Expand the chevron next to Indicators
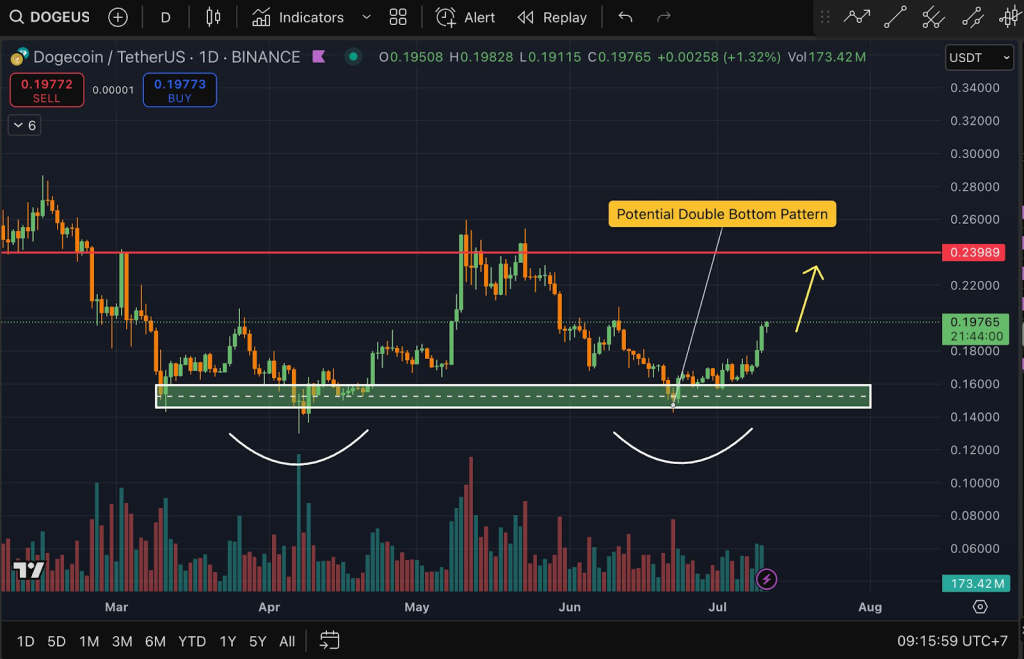1024x659 pixels. point(366,17)
